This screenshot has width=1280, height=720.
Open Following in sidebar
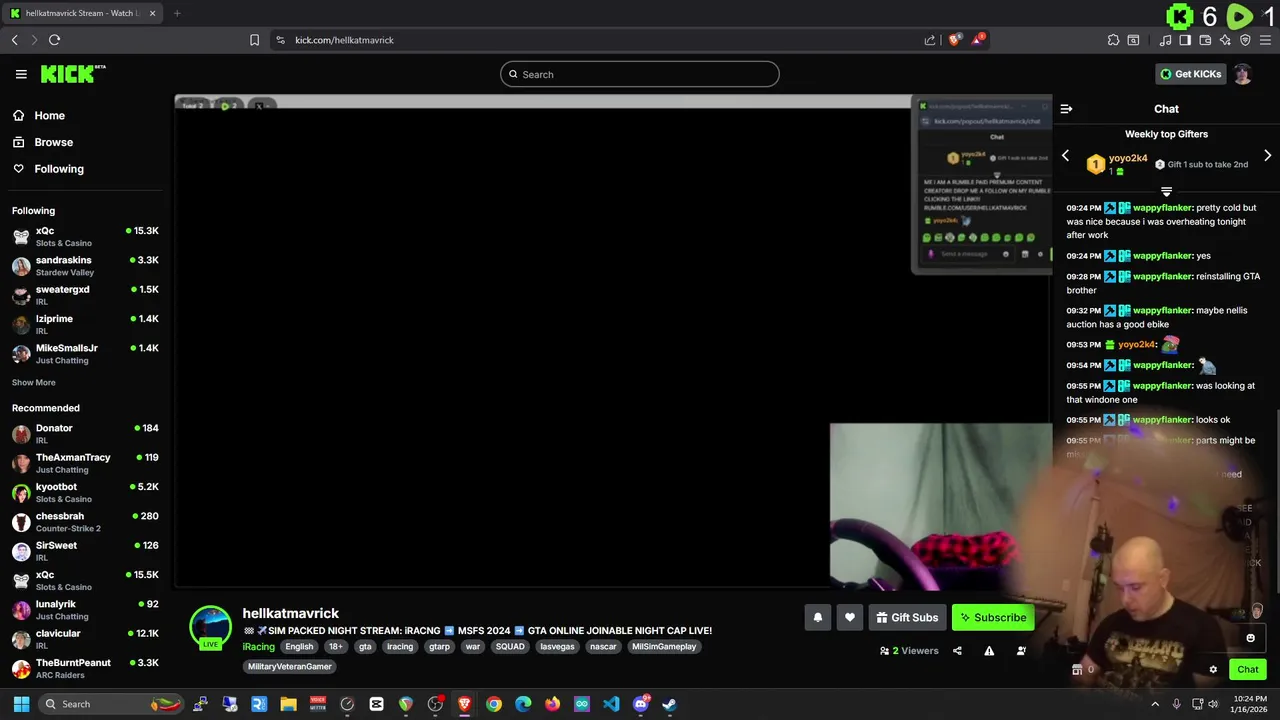[48, 169]
